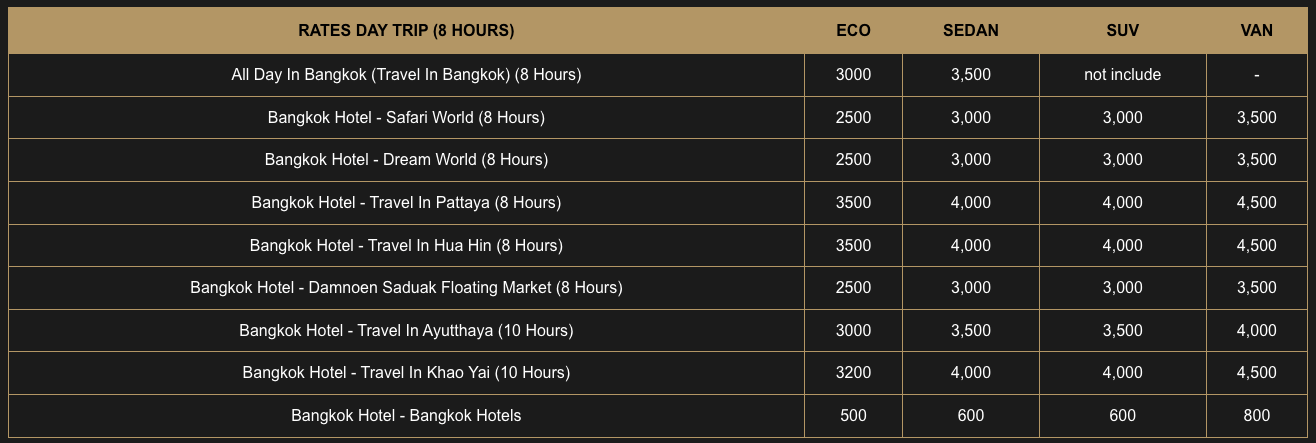Click the VAN column header
The width and height of the screenshot is (1316, 443).
coord(1256,30)
